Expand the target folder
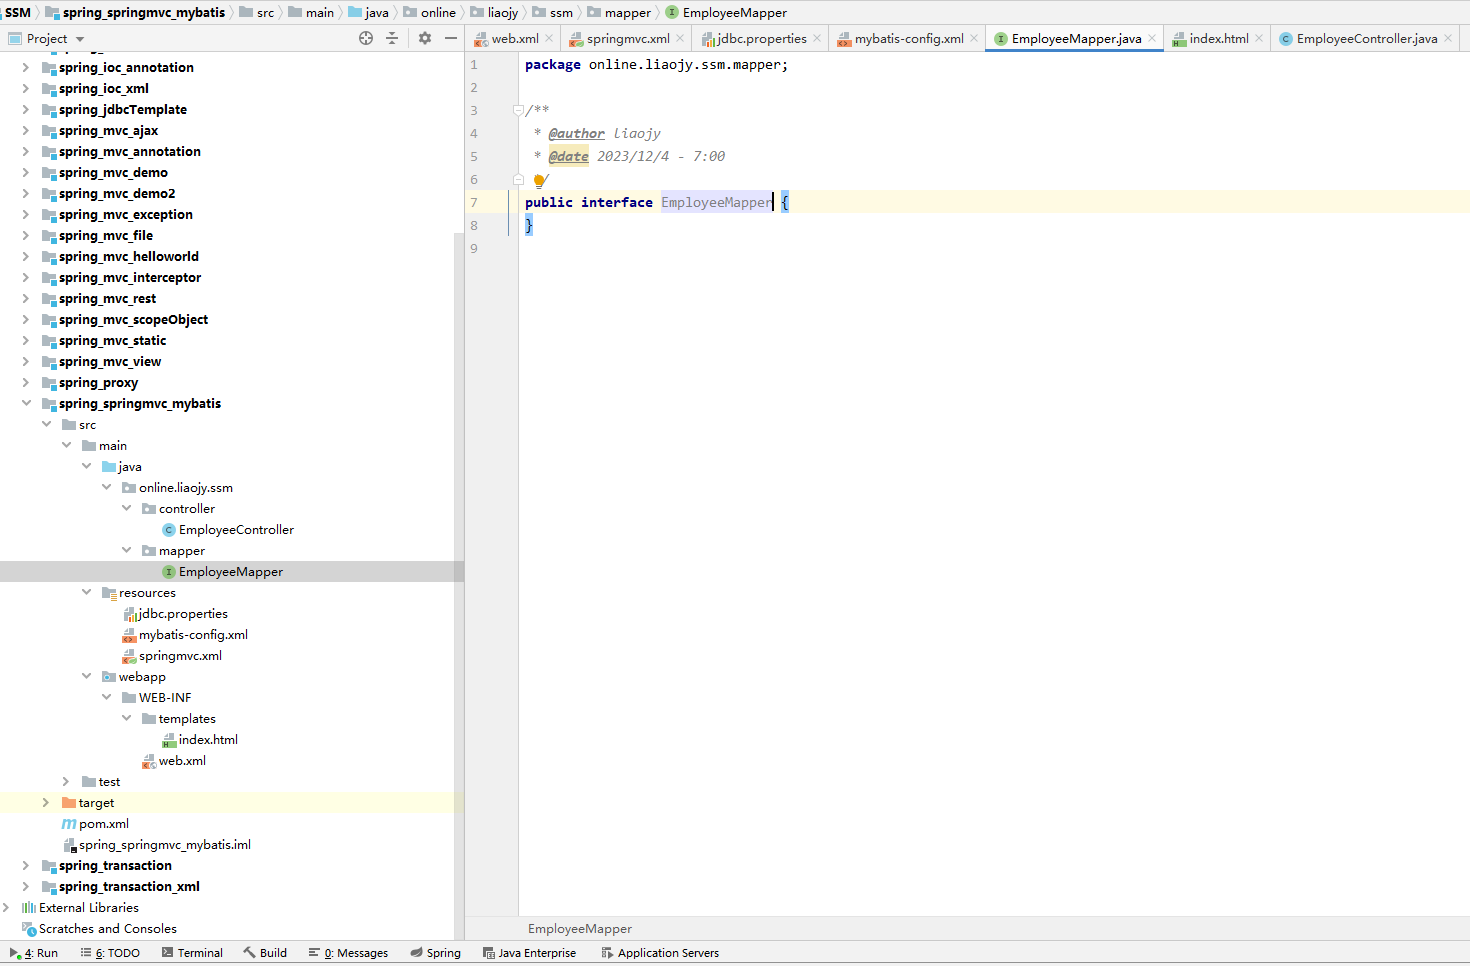Screen dimensions: 1470x966 pos(46,802)
